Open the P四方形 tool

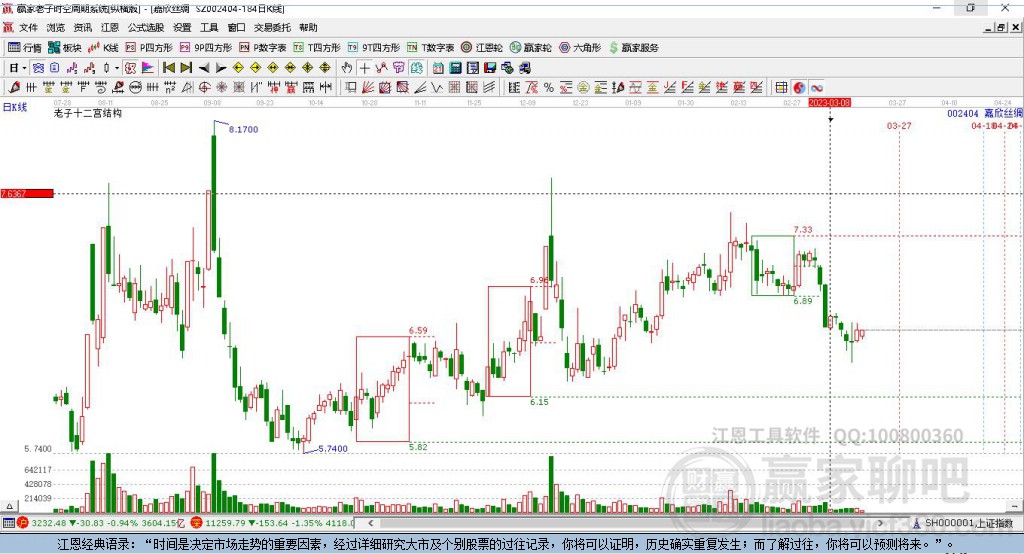pos(149,48)
